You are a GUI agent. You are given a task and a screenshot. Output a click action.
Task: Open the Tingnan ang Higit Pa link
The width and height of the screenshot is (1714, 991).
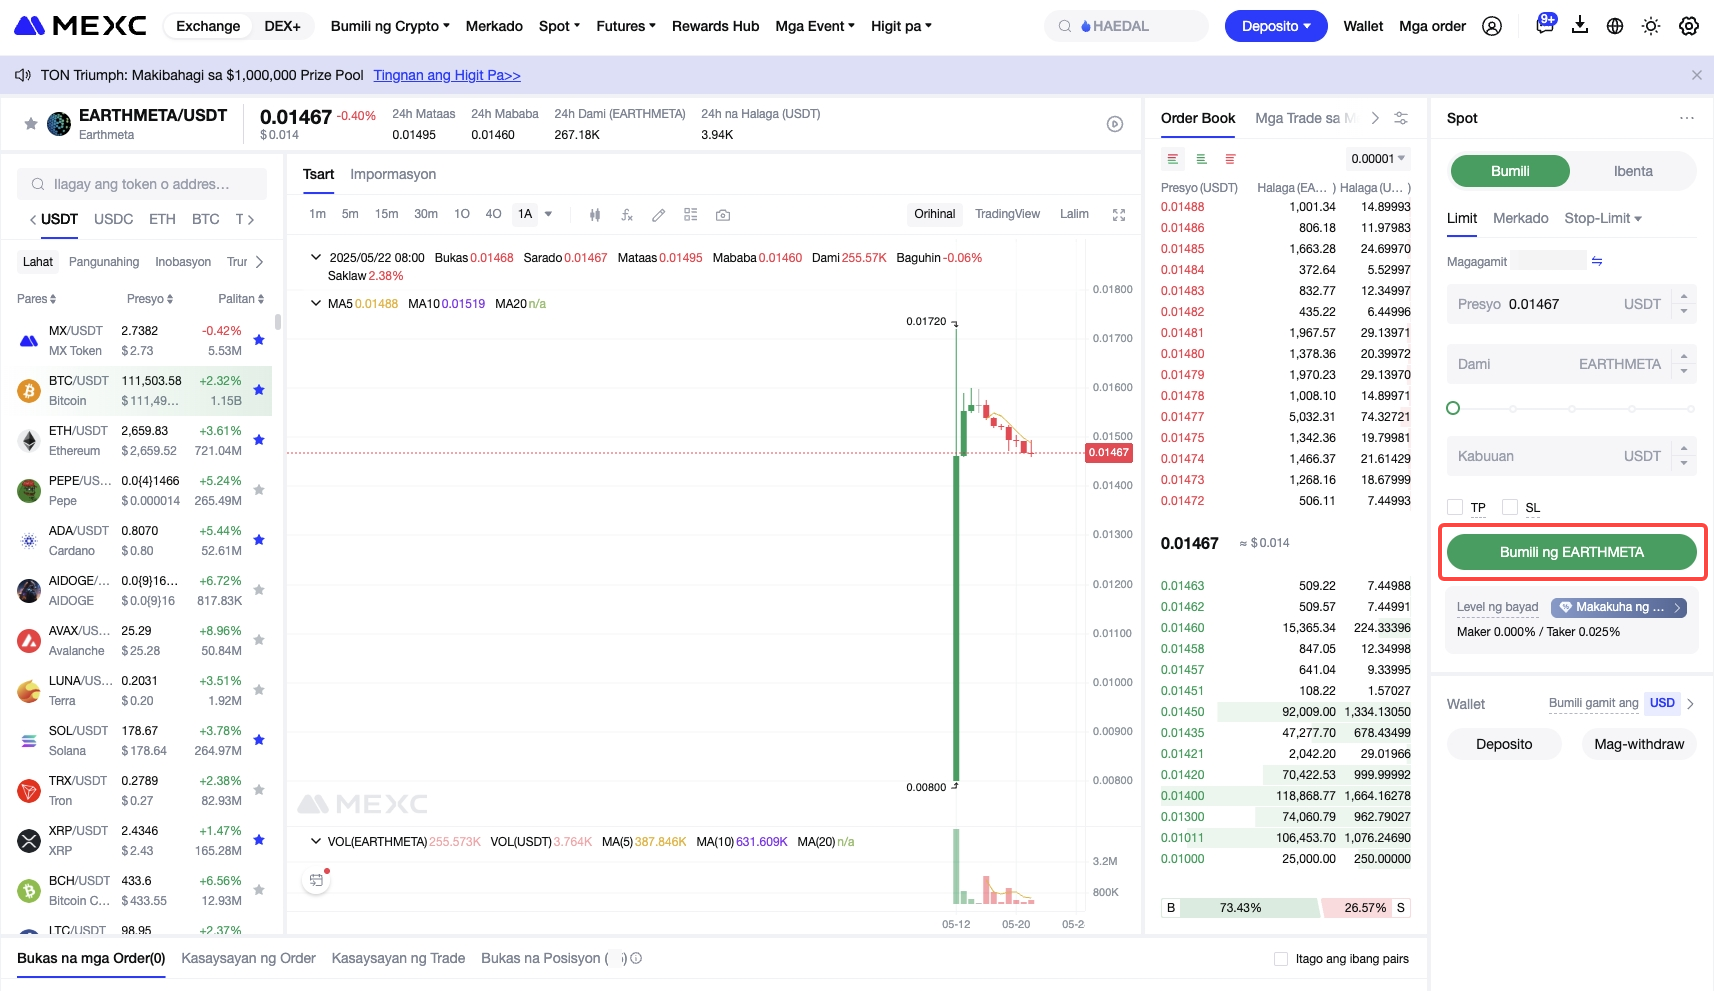[x=447, y=75]
